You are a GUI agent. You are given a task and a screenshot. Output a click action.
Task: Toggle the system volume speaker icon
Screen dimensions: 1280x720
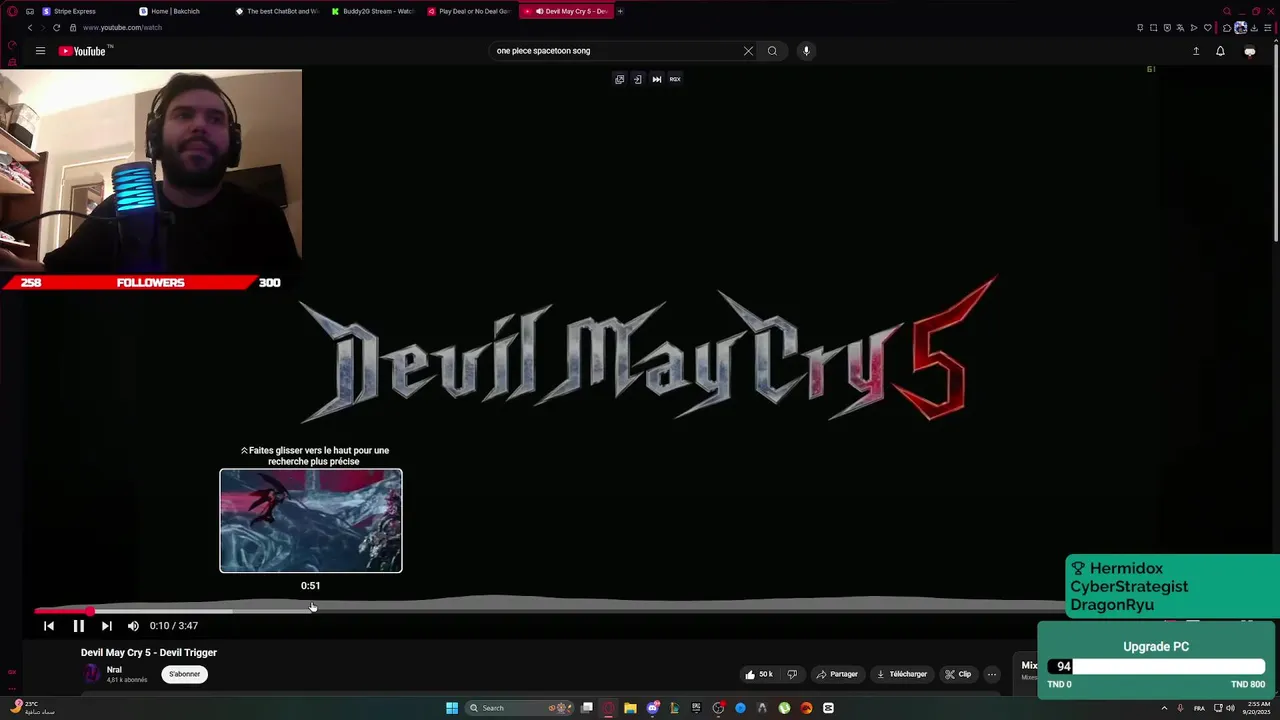click(1230, 708)
